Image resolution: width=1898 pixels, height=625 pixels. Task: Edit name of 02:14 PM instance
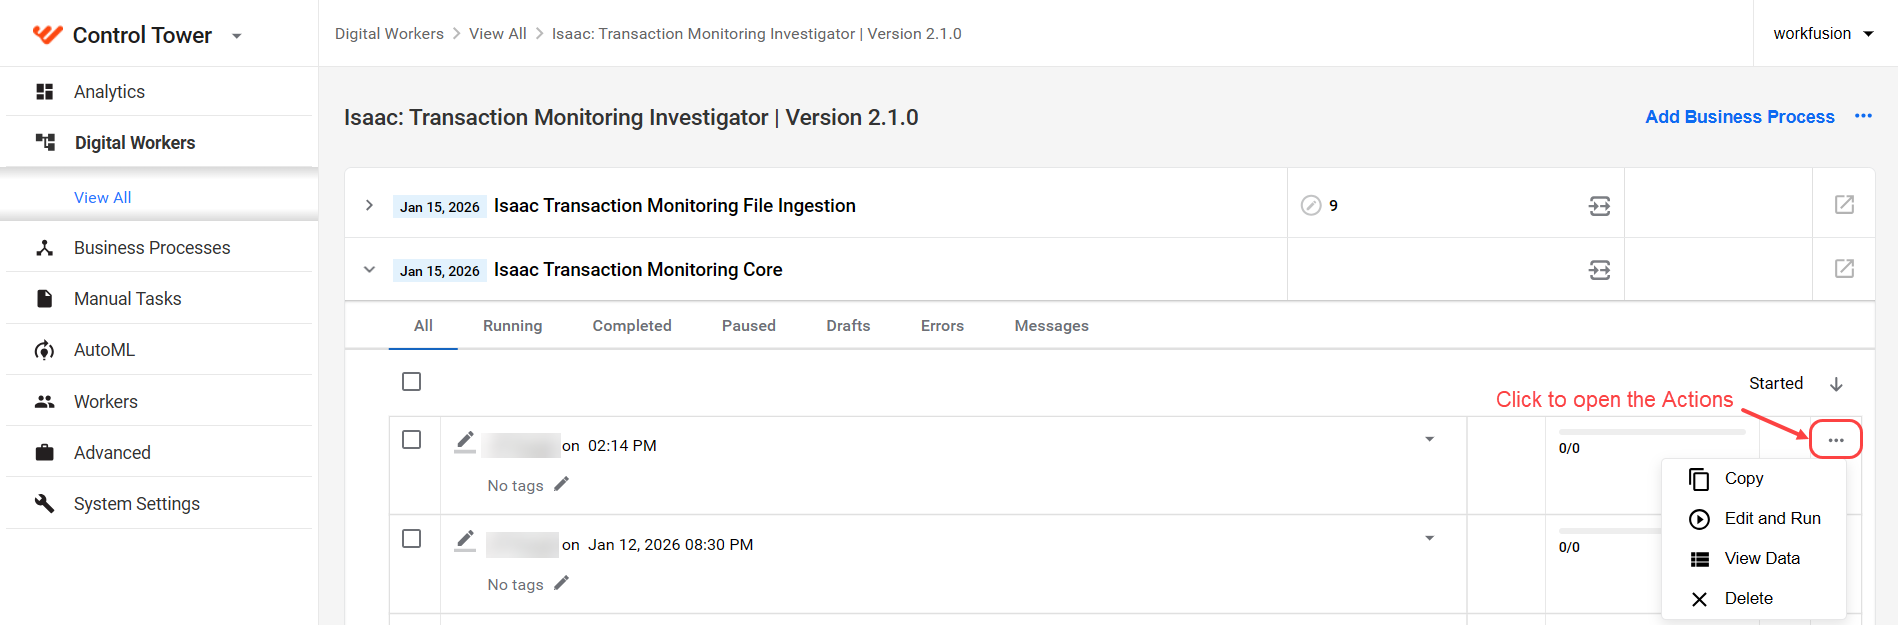click(x=465, y=442)
